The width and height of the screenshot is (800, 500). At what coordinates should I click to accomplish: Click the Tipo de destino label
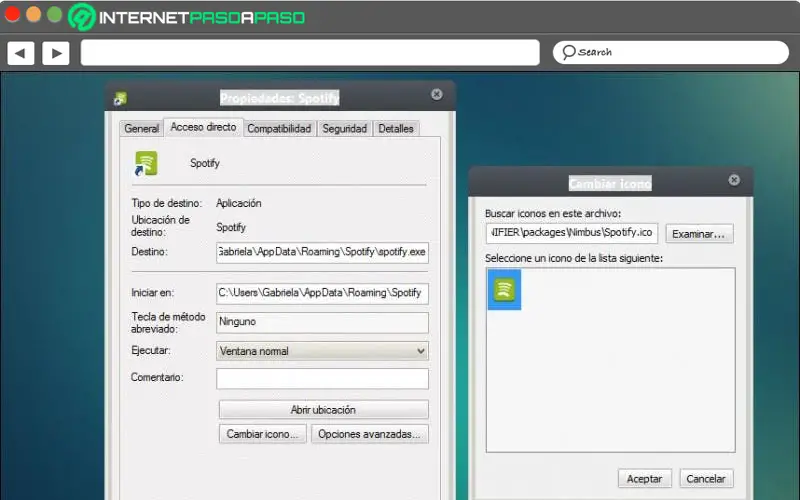(166, 203)
